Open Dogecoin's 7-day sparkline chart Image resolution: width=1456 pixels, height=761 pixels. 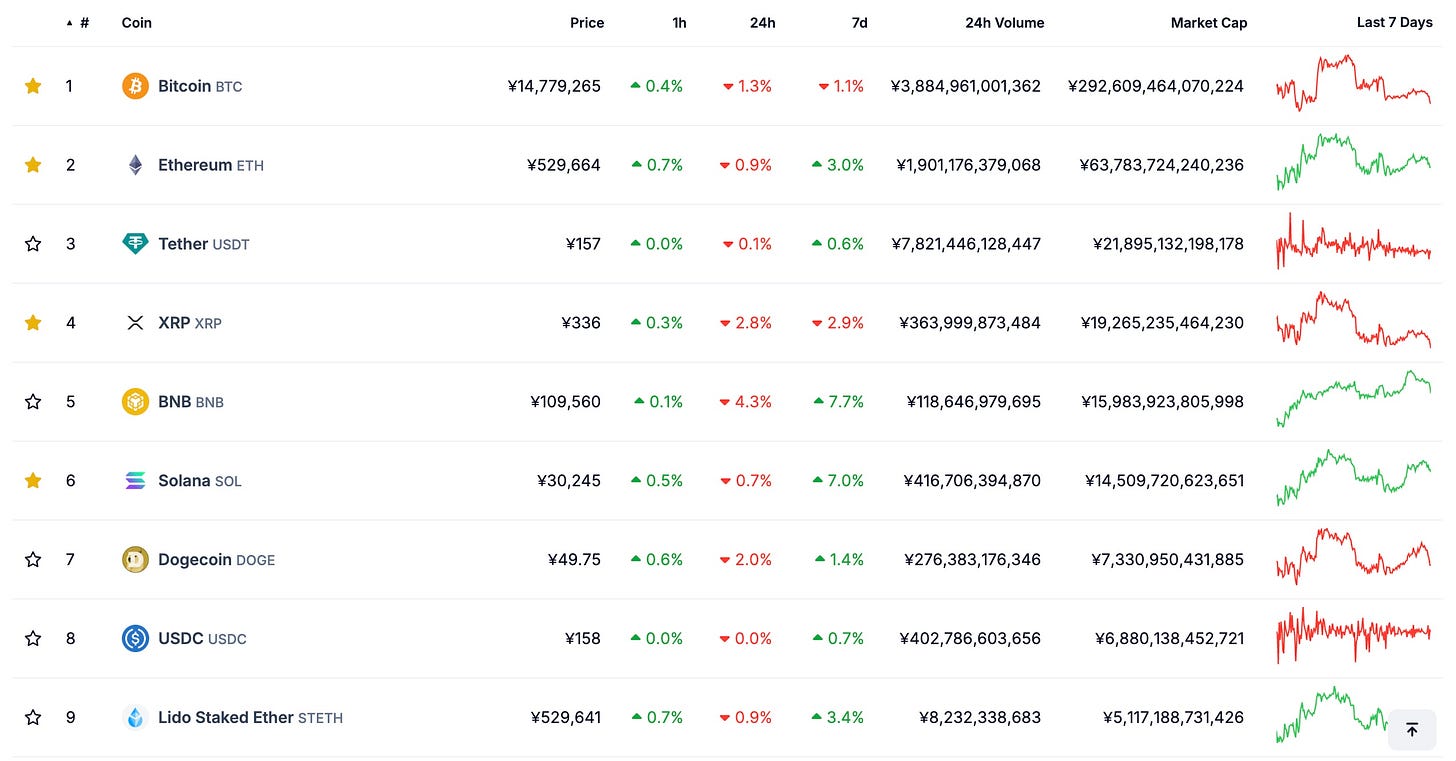tap(1353, 557)
